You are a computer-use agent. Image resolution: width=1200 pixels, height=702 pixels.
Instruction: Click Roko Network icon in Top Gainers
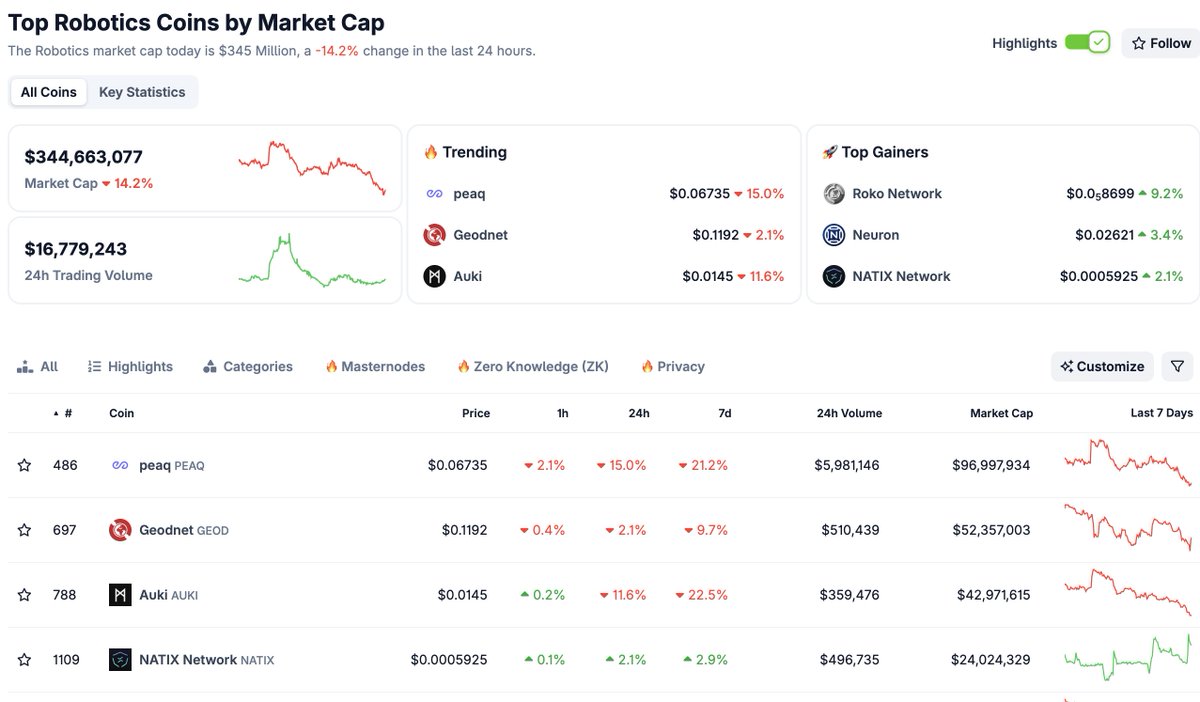[834, 194]
